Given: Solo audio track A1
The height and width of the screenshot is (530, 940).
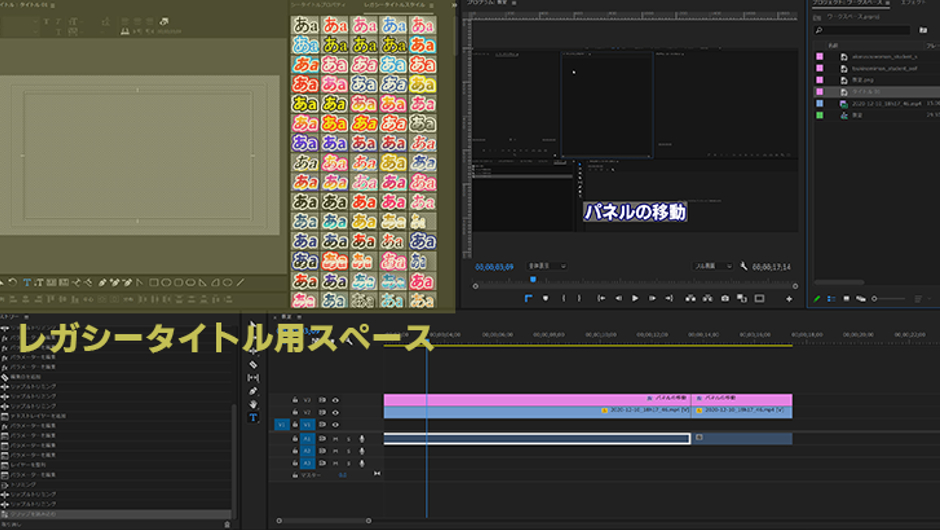Looking at the screenshot, I should (348, 439).
